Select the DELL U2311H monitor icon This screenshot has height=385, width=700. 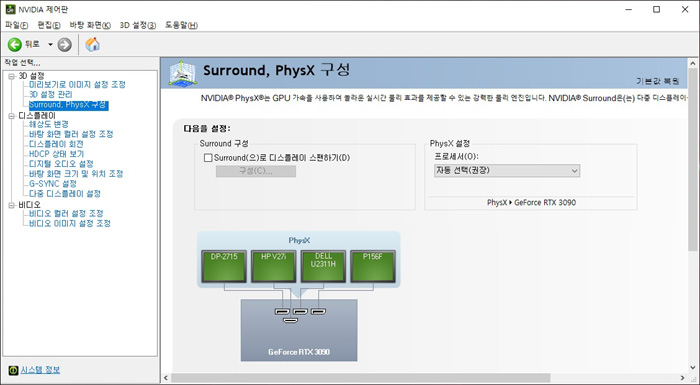click(323, 266)
